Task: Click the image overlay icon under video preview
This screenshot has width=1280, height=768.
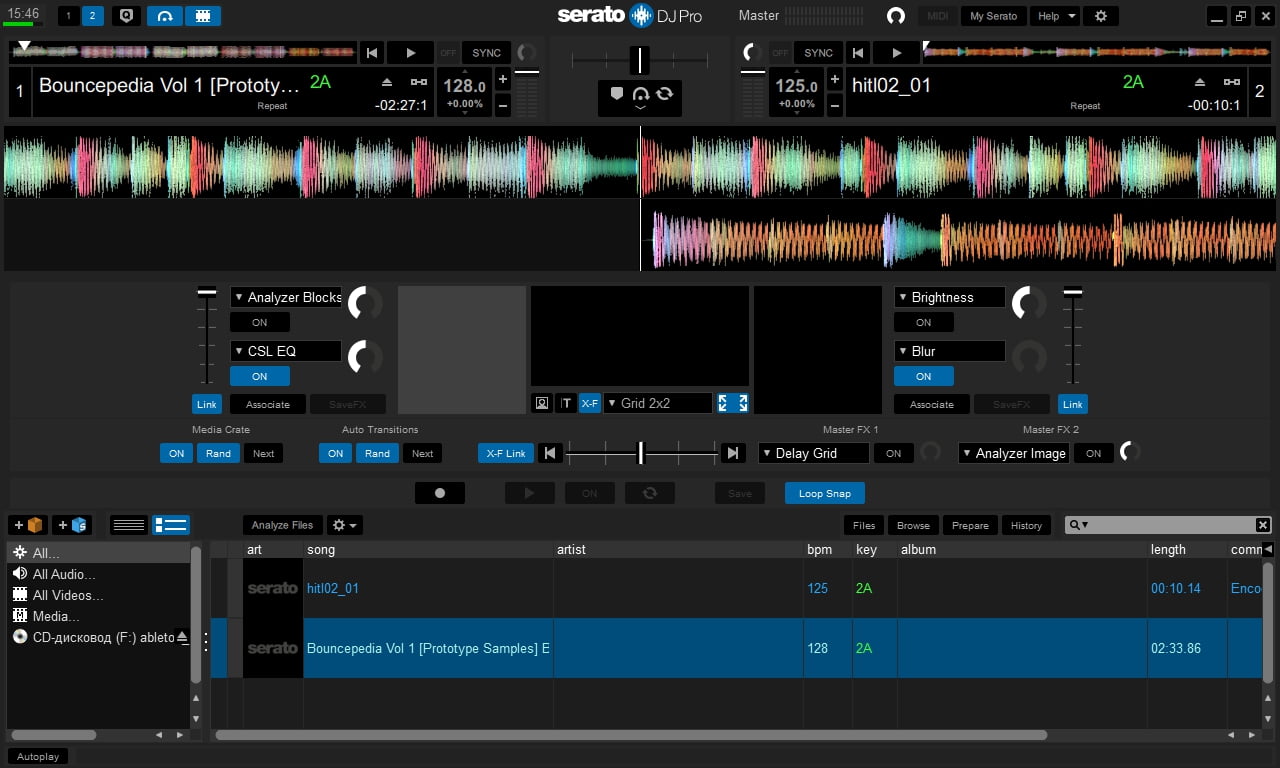Action: pyautogui.click(x=542, y=403)
